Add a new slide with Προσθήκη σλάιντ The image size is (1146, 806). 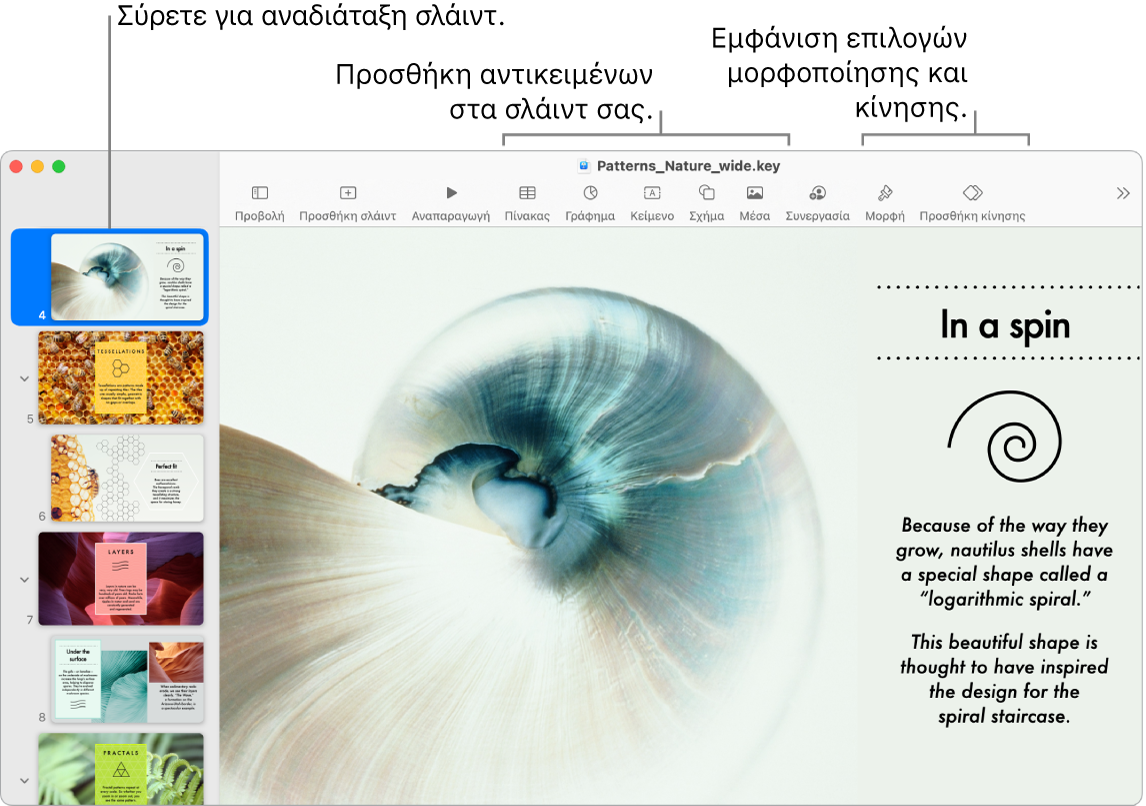click(347, 192)
